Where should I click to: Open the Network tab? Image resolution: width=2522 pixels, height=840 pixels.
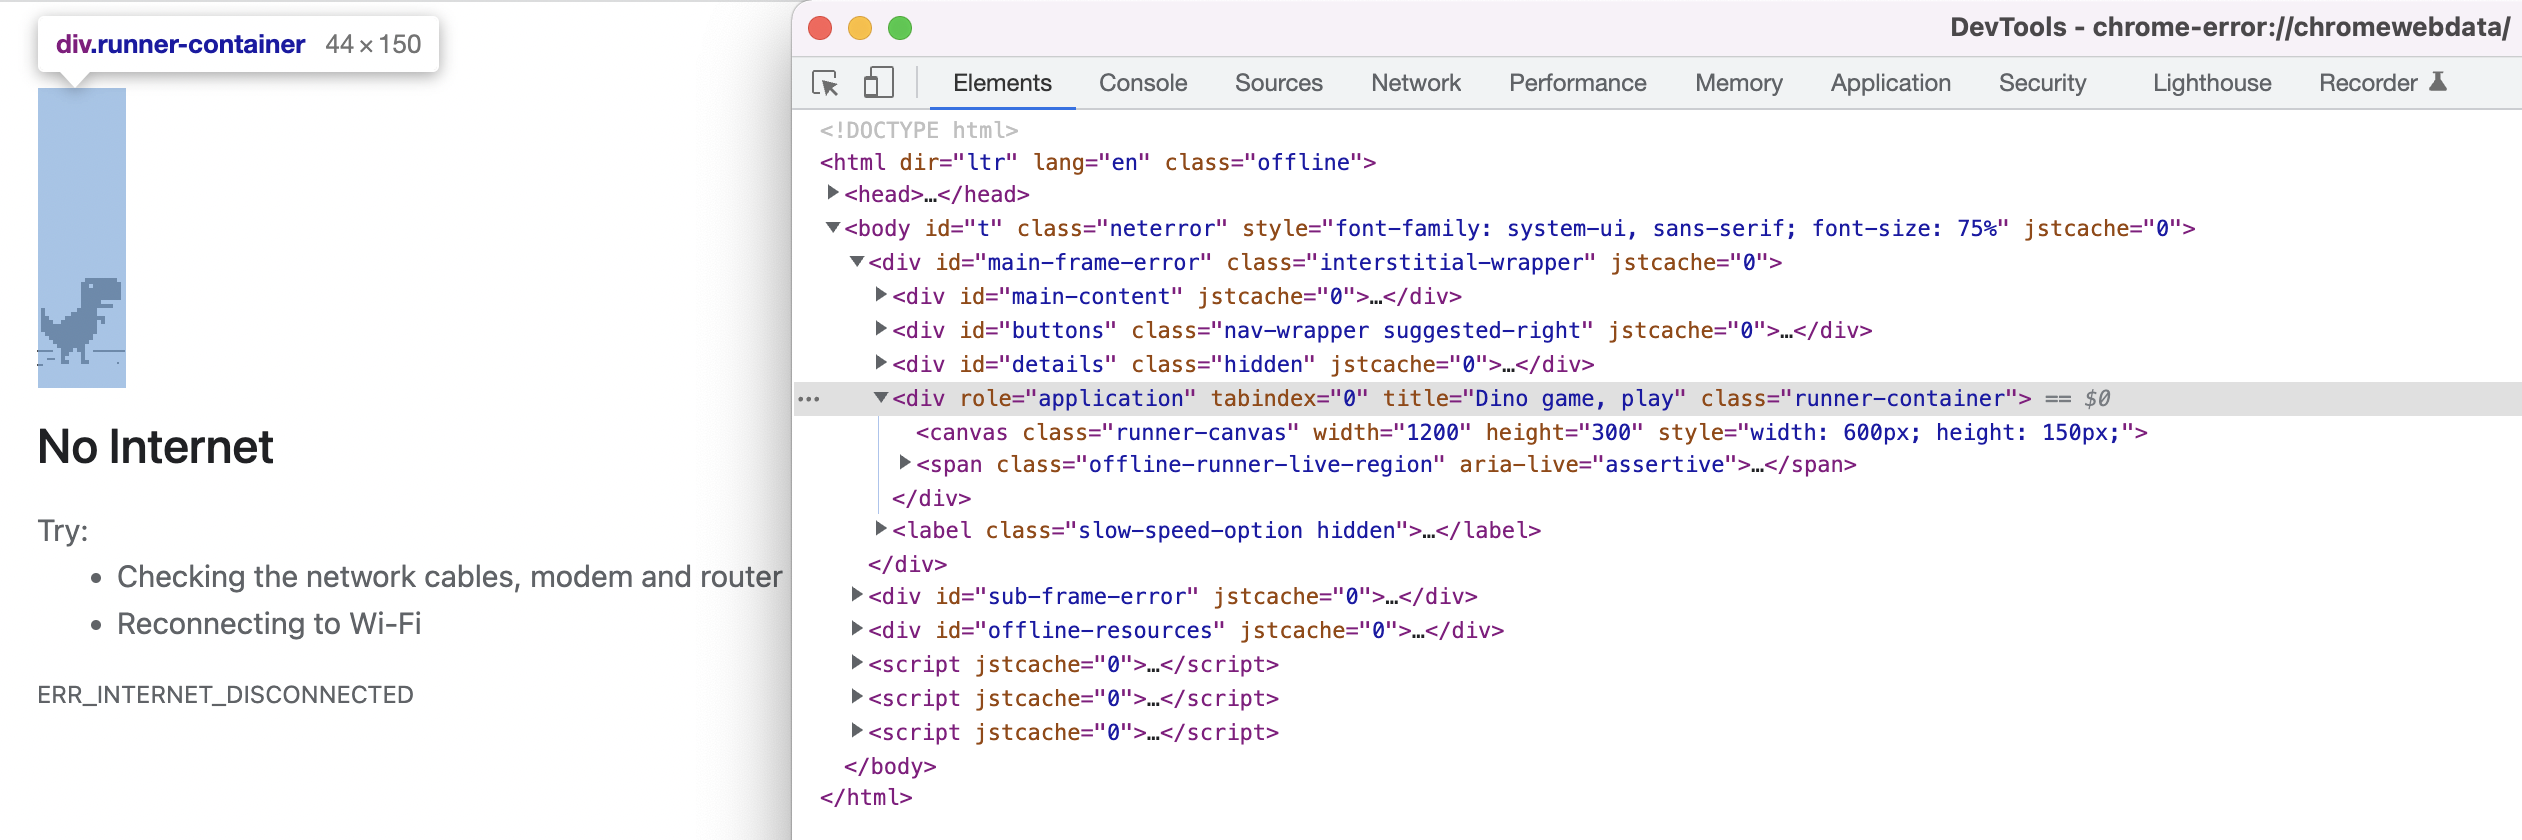coord(1415,83)
